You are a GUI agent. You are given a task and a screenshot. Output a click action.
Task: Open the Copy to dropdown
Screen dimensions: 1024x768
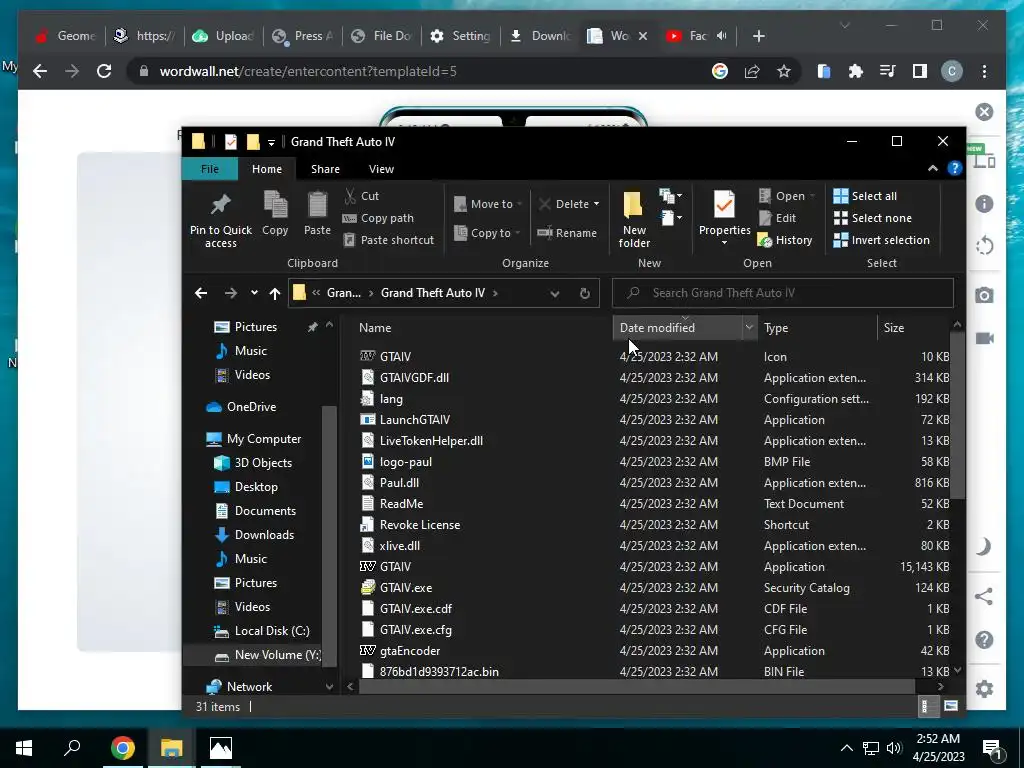coord(487,232)
